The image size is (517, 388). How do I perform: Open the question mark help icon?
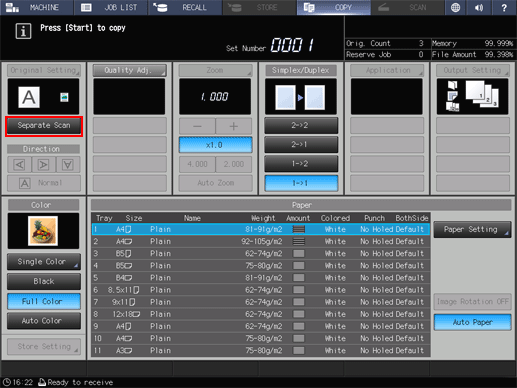pyautogui.click(x=504, y=7)
